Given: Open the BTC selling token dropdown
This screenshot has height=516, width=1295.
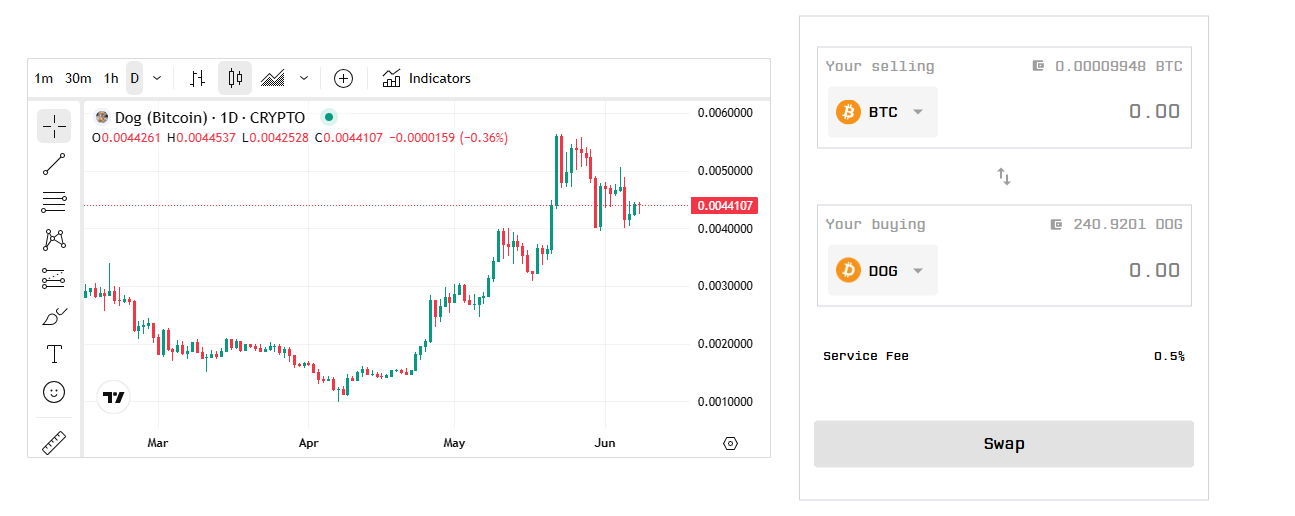Looking at the screenshot, I should click(x=883, y=112).
